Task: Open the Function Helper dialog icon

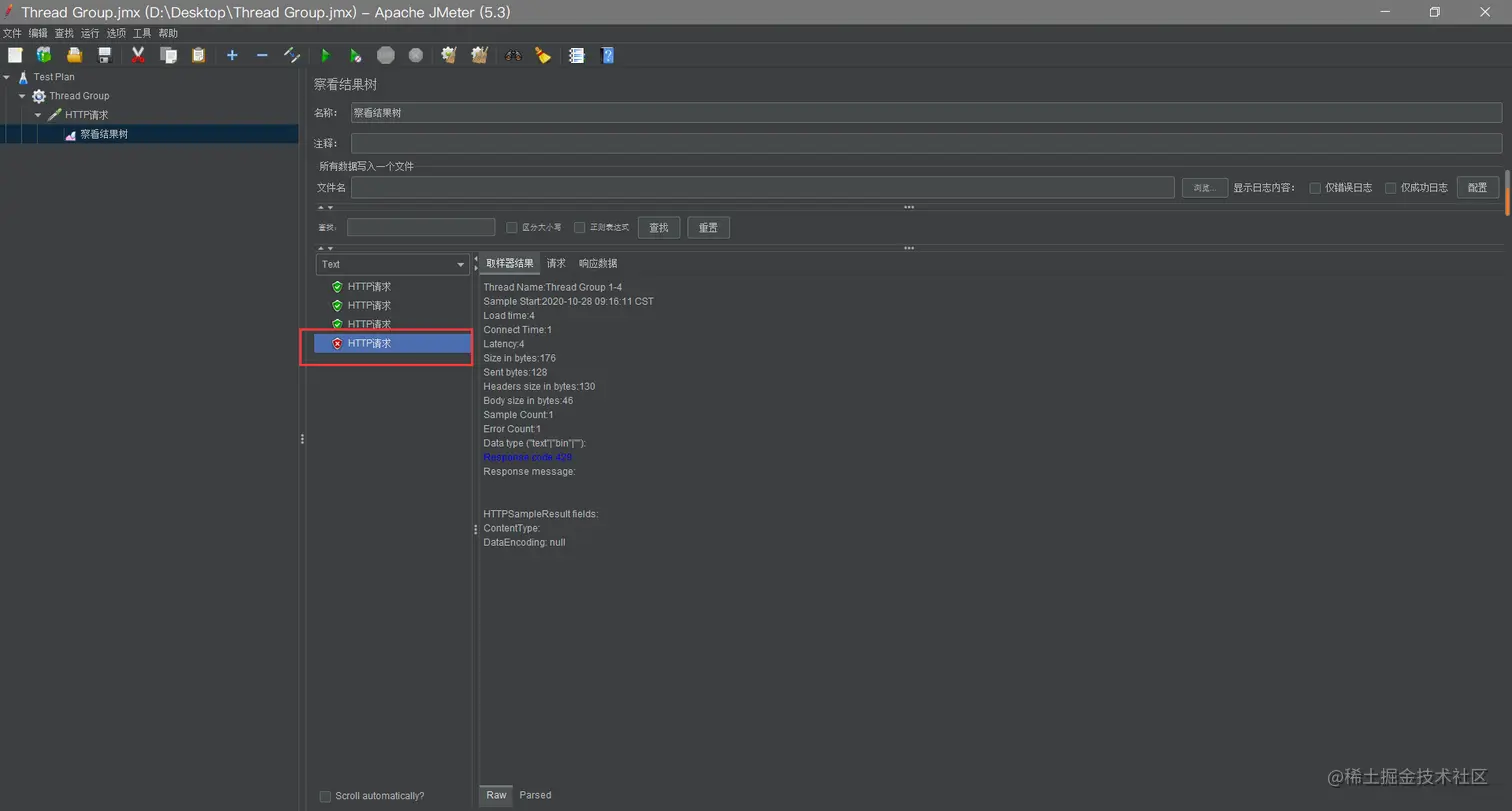Action: tap(576, 55)
